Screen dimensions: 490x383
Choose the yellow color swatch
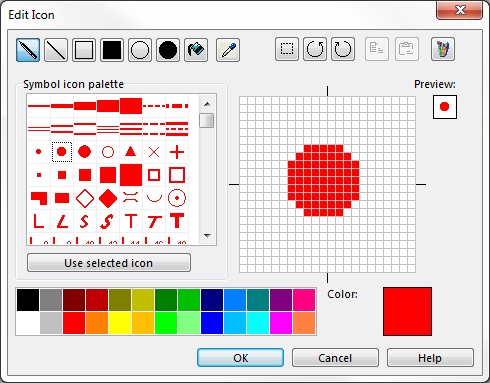[120, 323]
